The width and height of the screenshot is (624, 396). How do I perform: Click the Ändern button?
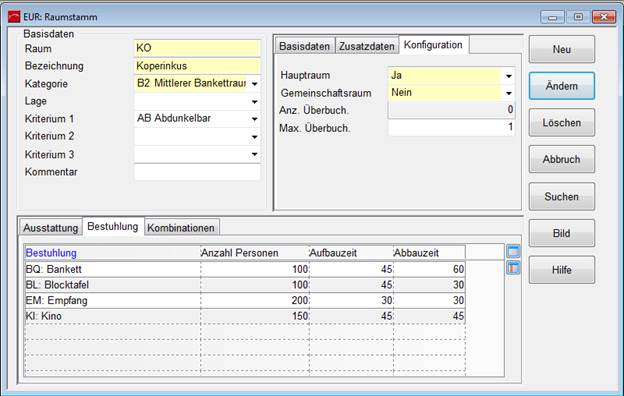point(562,86)
